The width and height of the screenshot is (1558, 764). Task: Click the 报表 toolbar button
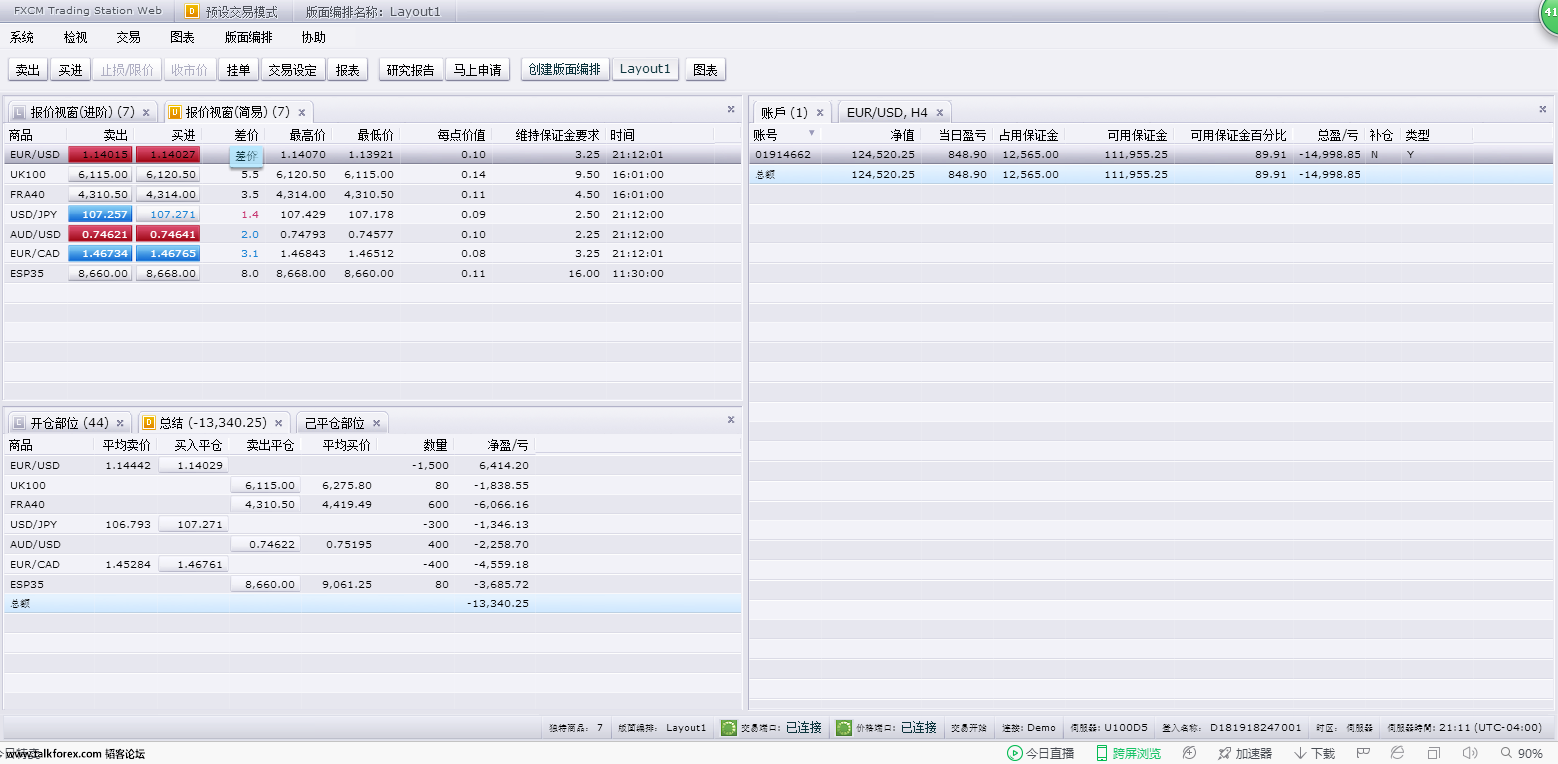point(348,70)
